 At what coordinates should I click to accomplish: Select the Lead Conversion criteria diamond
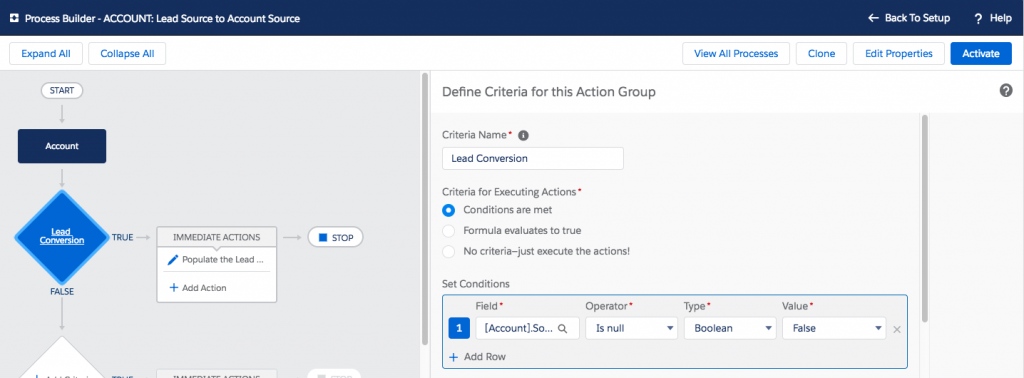(x=62, y=236)
